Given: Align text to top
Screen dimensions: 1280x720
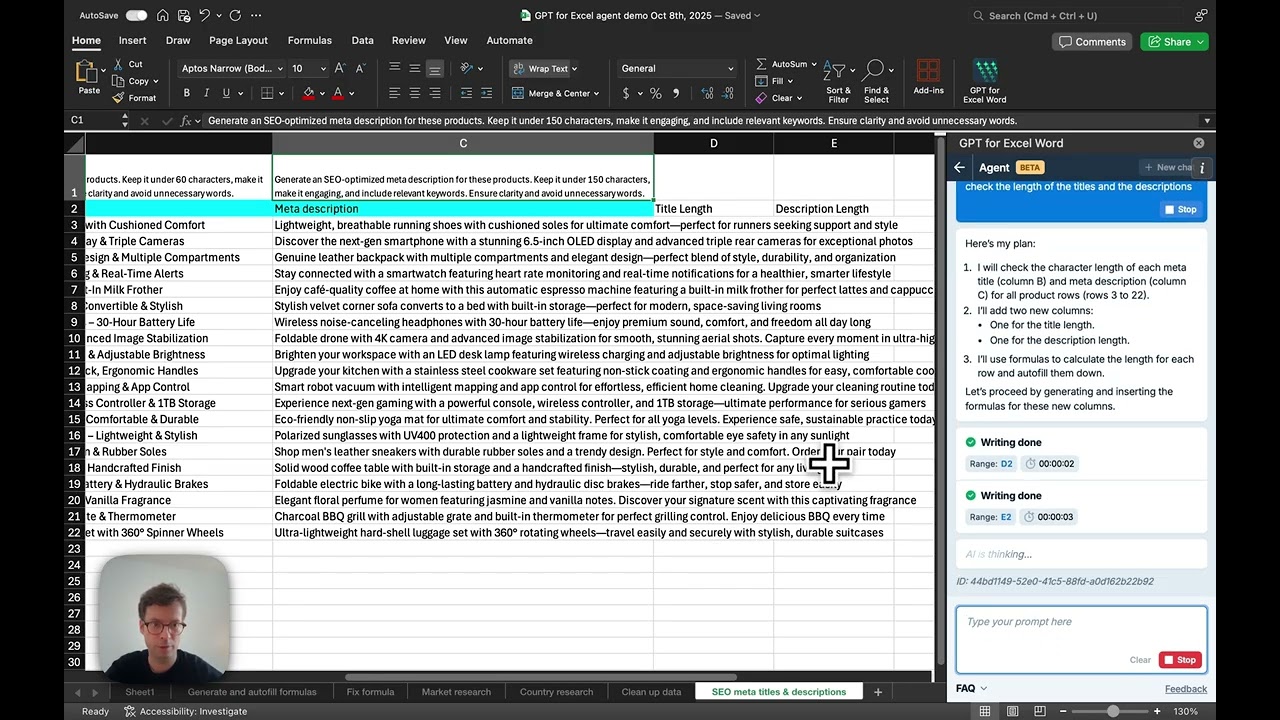Looking at the screenshot, I should click(394, 68).
